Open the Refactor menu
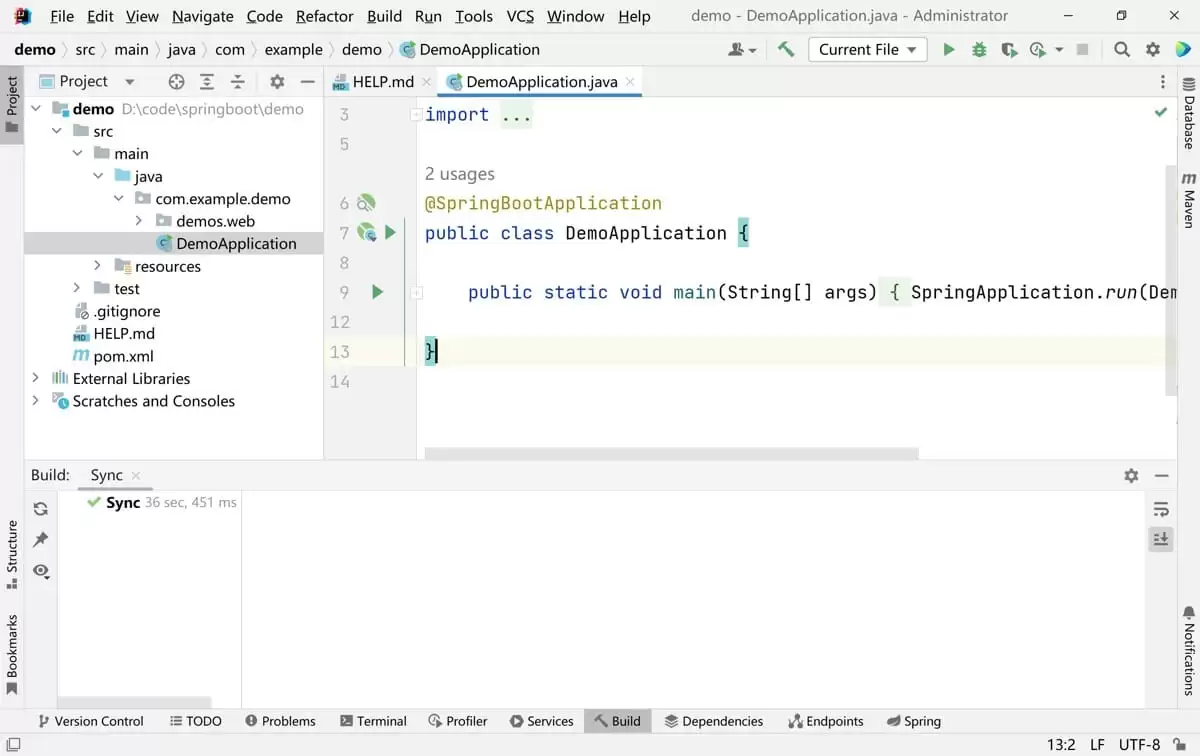The width and height of the screenshot is (1200, 756). (325, 16)
